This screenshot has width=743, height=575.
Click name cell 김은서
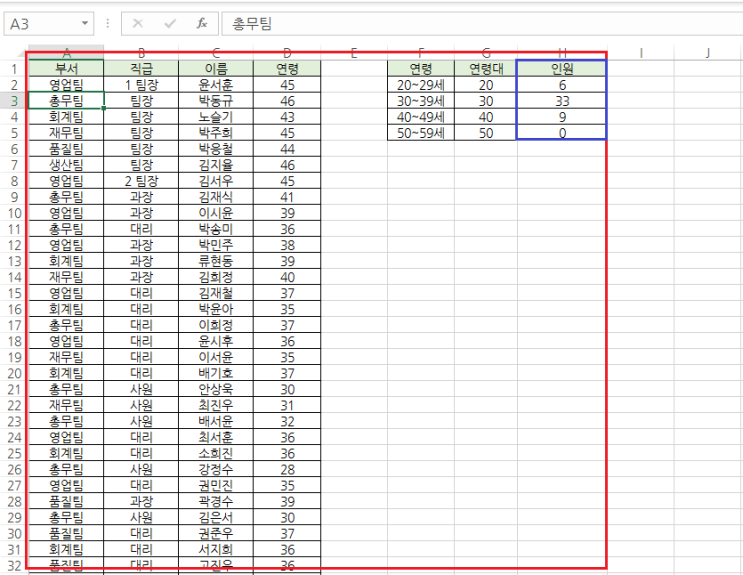pyautogui.click(x=216, y=517)
